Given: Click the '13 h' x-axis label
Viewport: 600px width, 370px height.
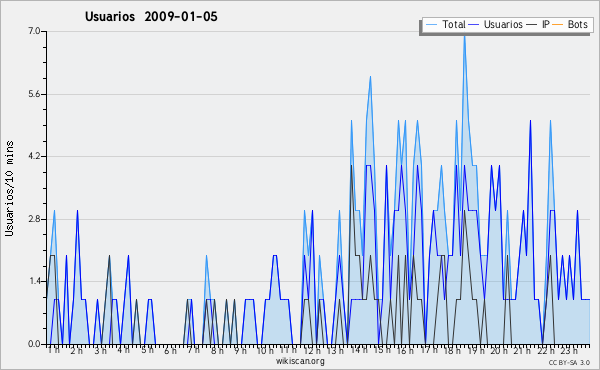Looking at the screenshot, I should coord(335,351).
